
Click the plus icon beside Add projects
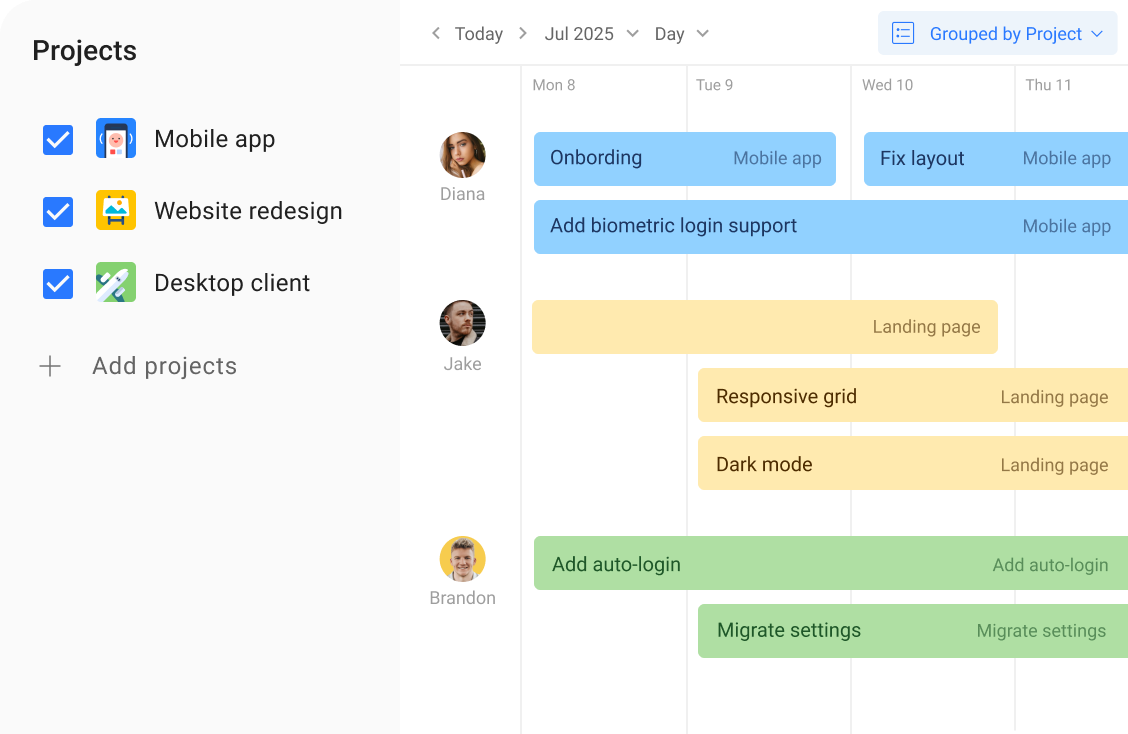(50, 366)
